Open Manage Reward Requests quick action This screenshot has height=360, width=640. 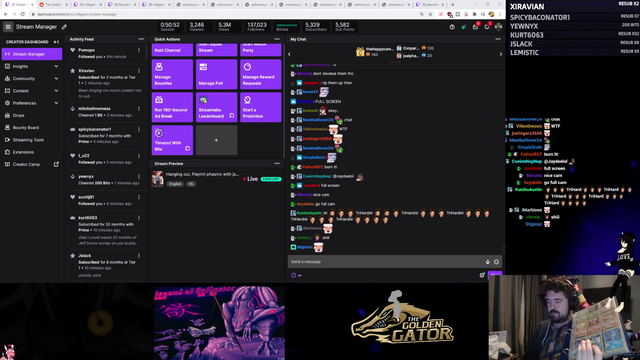[x=260, y=74]
